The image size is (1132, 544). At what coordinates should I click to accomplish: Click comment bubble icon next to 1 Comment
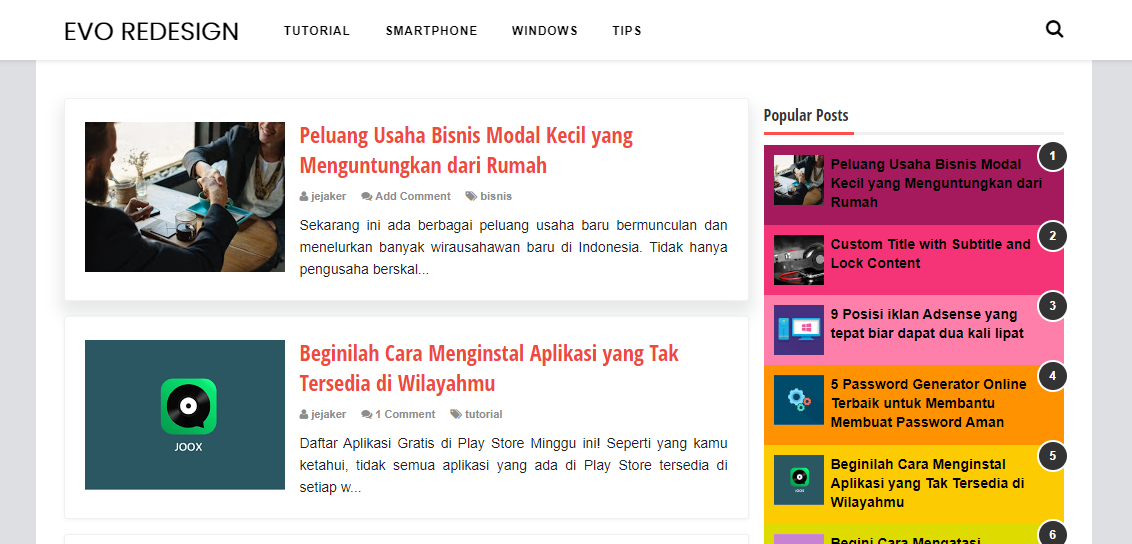367,414
